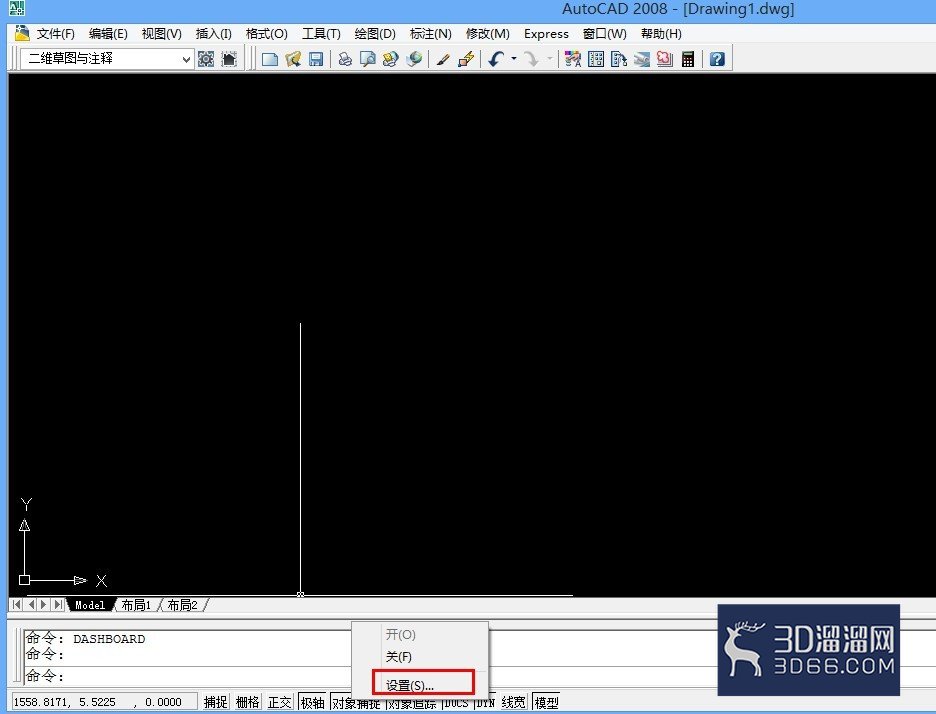
Task: Jump to last layout tab arrow
Action: pos(57,604)
